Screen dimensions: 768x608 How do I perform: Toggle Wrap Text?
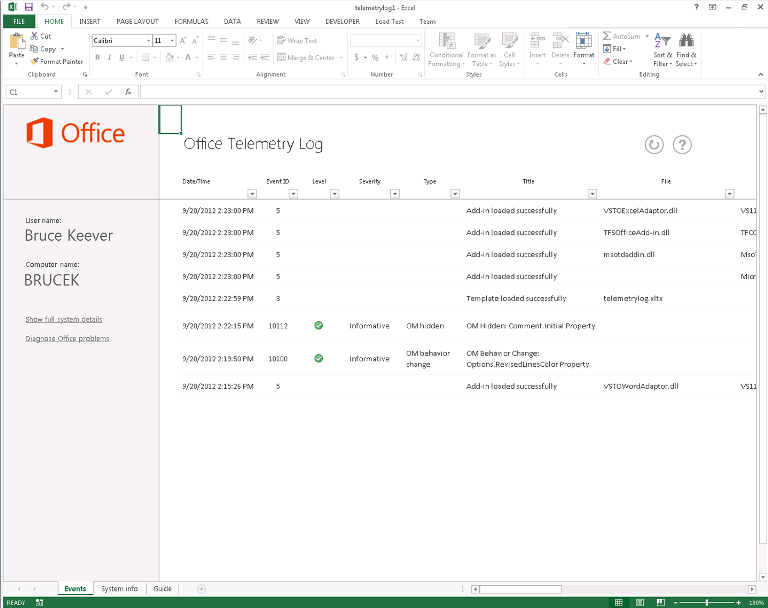click(x=297, y=41)
